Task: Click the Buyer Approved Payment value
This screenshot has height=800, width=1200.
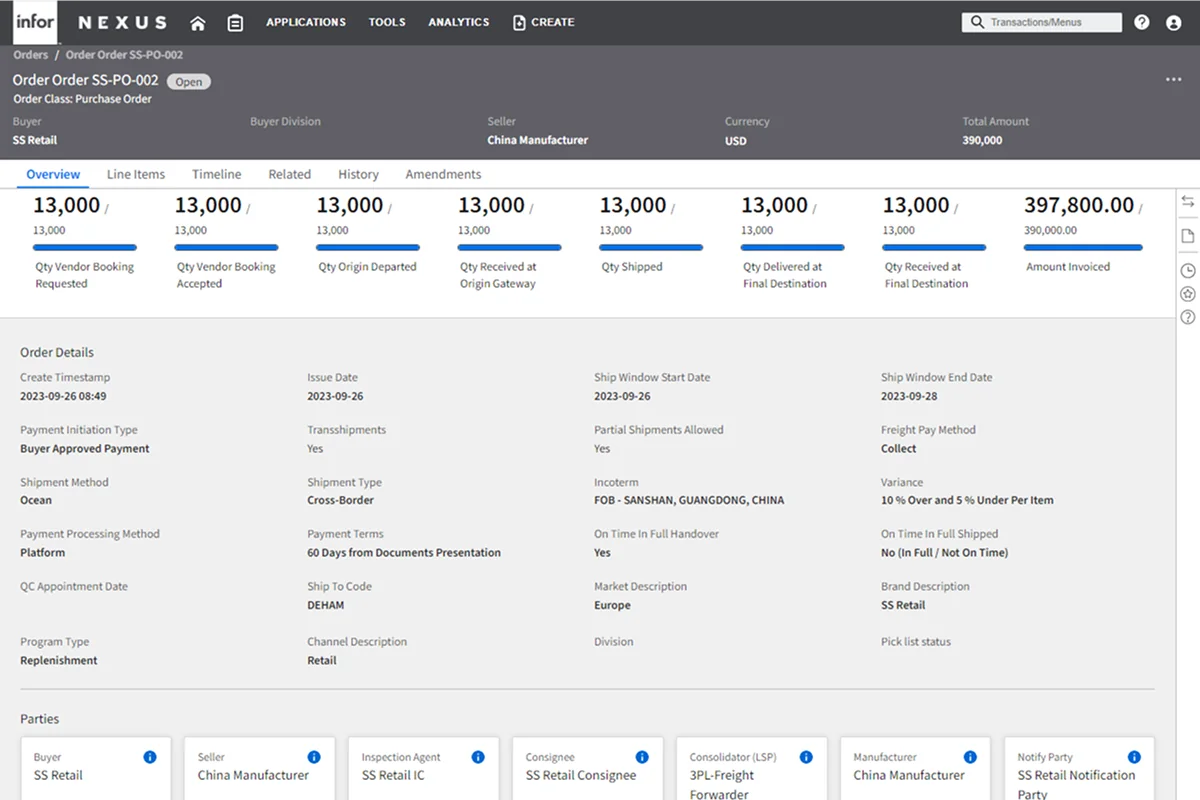Action: [x=85, y=448]
